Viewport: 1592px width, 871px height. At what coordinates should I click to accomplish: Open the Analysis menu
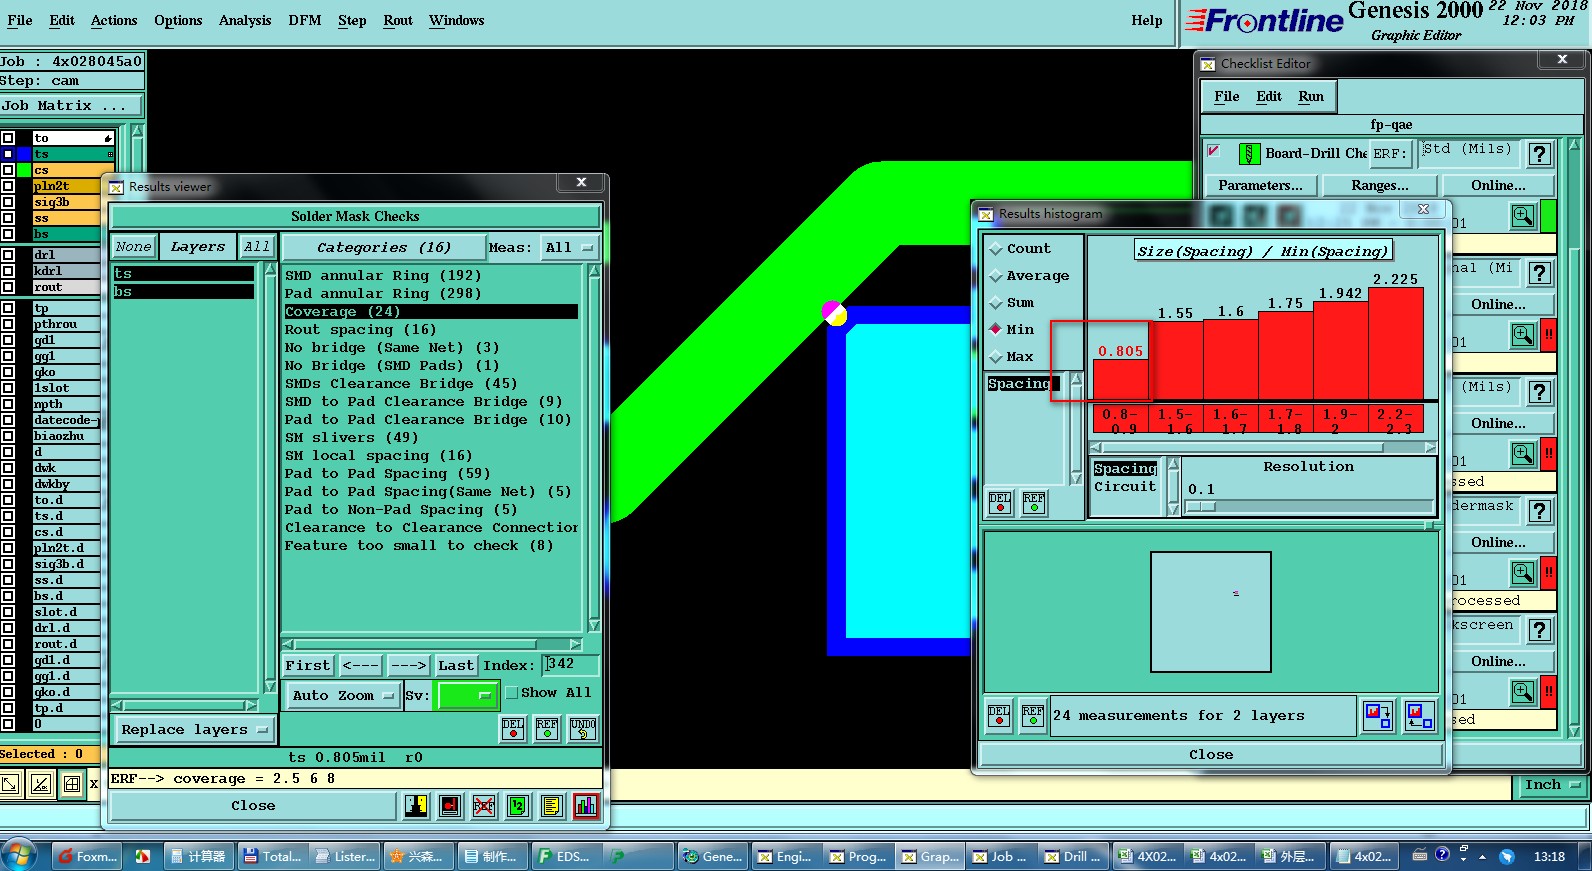coord(245,20)
